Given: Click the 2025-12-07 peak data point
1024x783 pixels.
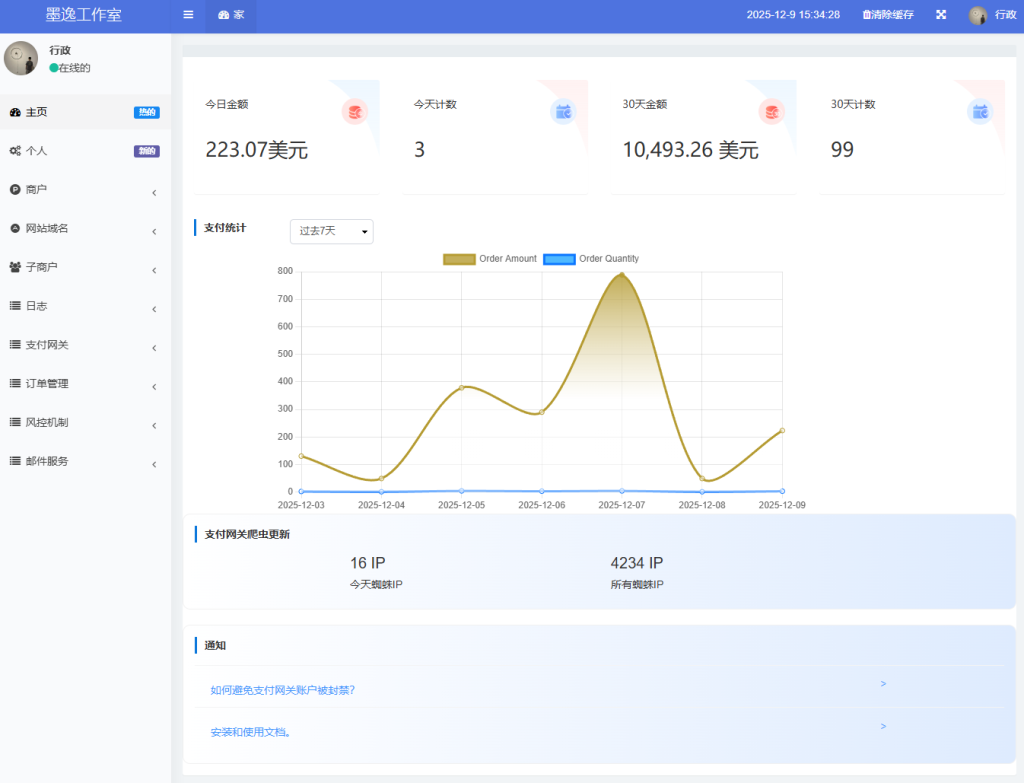Looking at the screenshot, I should 622,274.
